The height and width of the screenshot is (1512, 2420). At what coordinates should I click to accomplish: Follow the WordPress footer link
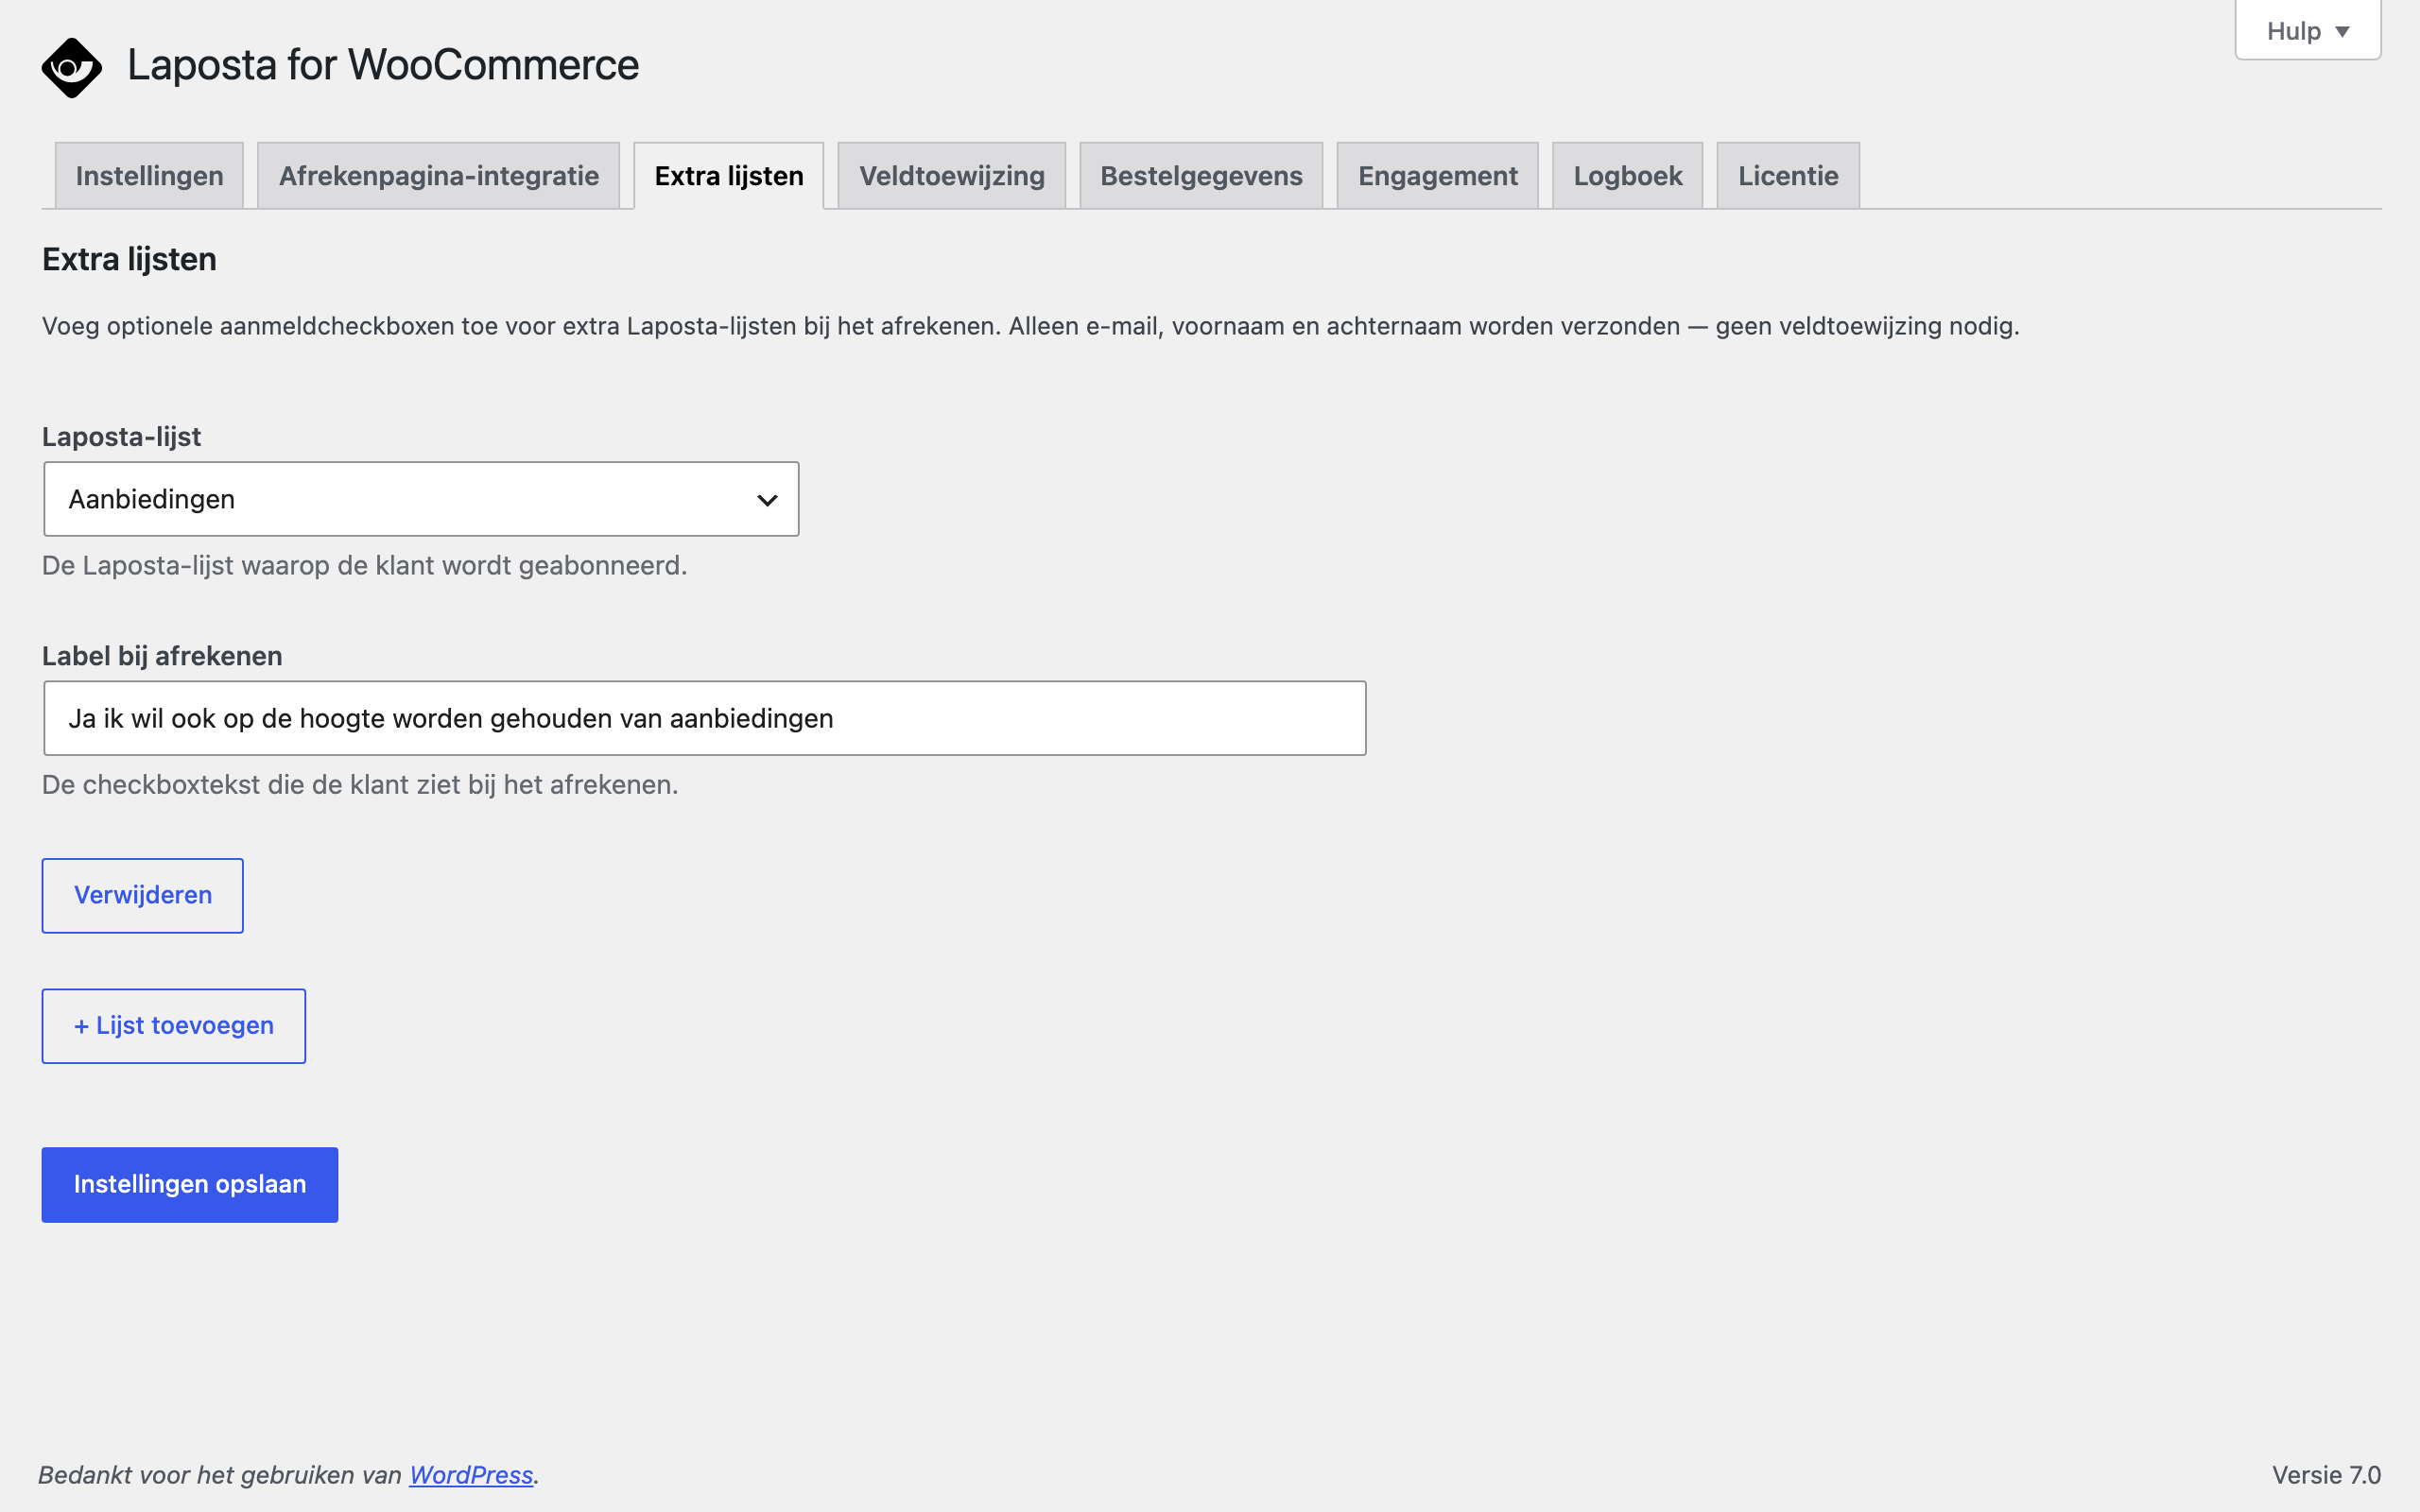(x=471, y=1475)
